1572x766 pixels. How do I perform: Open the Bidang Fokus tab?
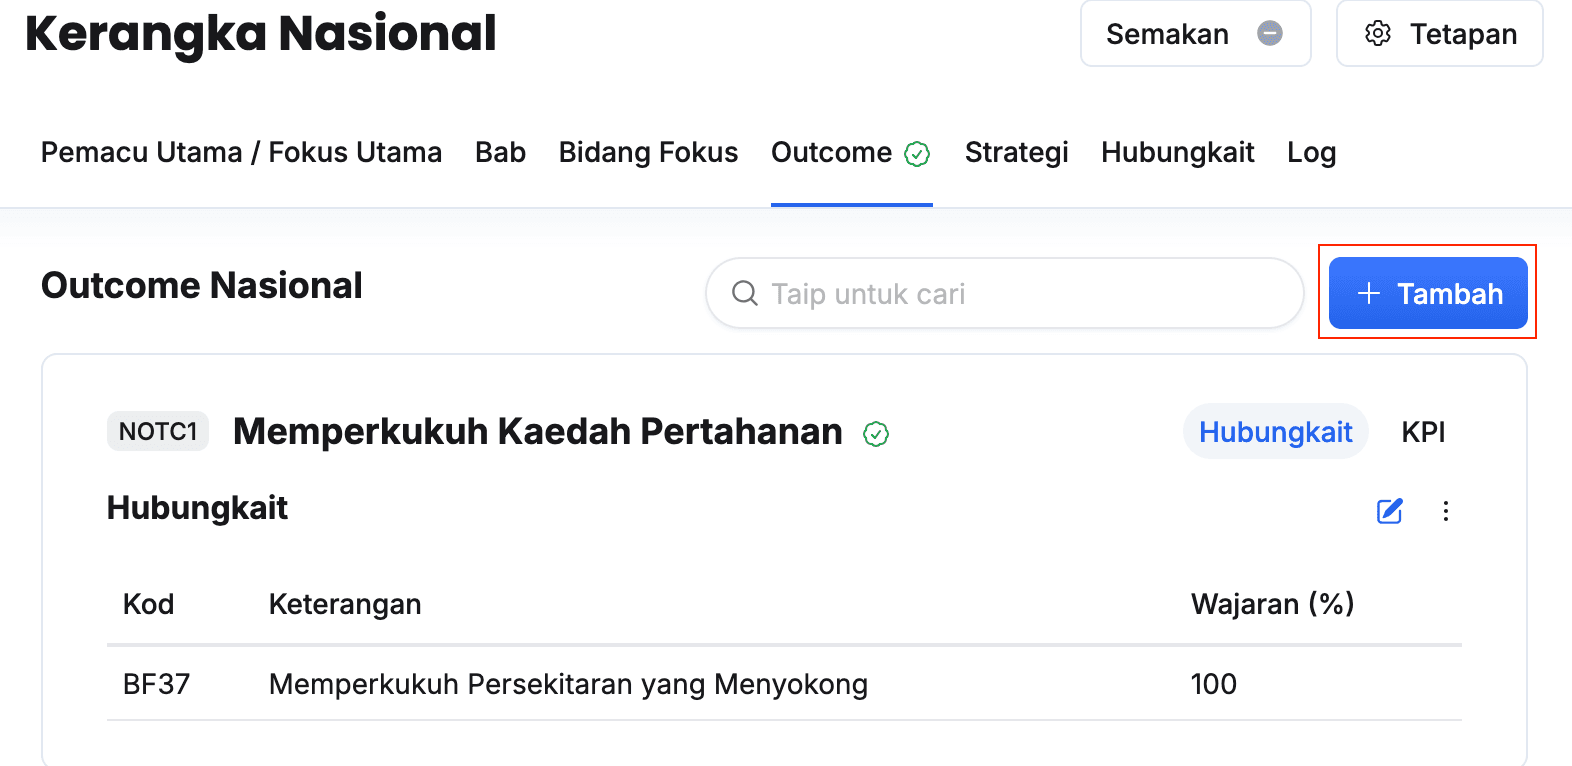(648, 152)
